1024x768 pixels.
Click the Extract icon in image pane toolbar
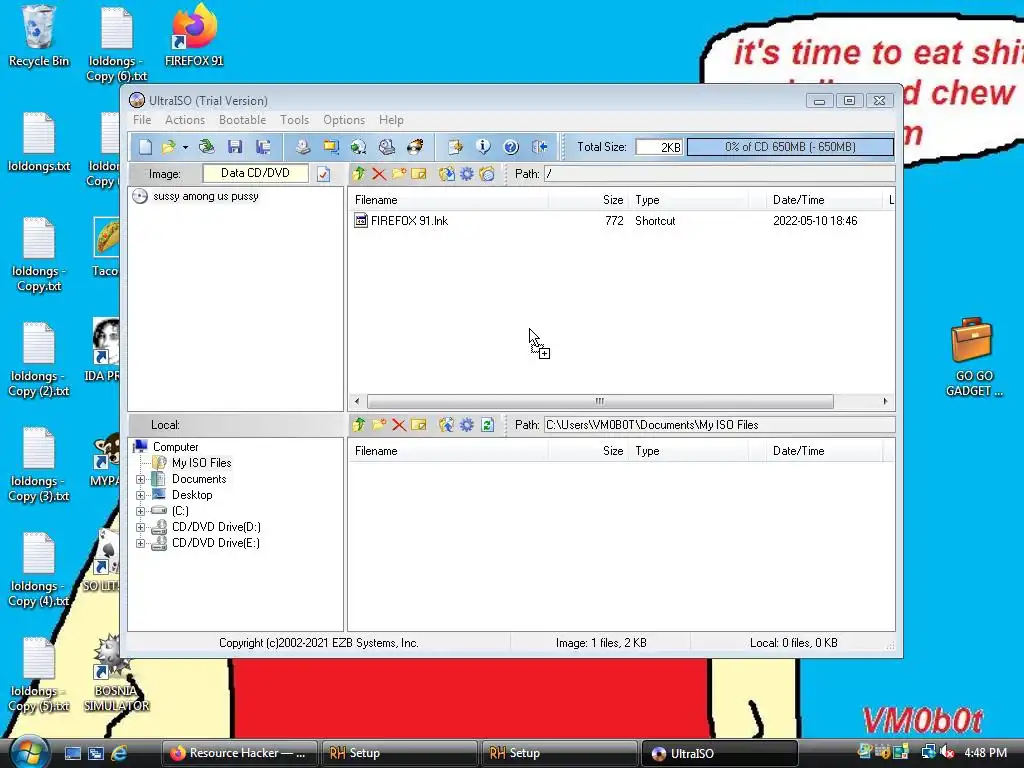tap(447, 174)
